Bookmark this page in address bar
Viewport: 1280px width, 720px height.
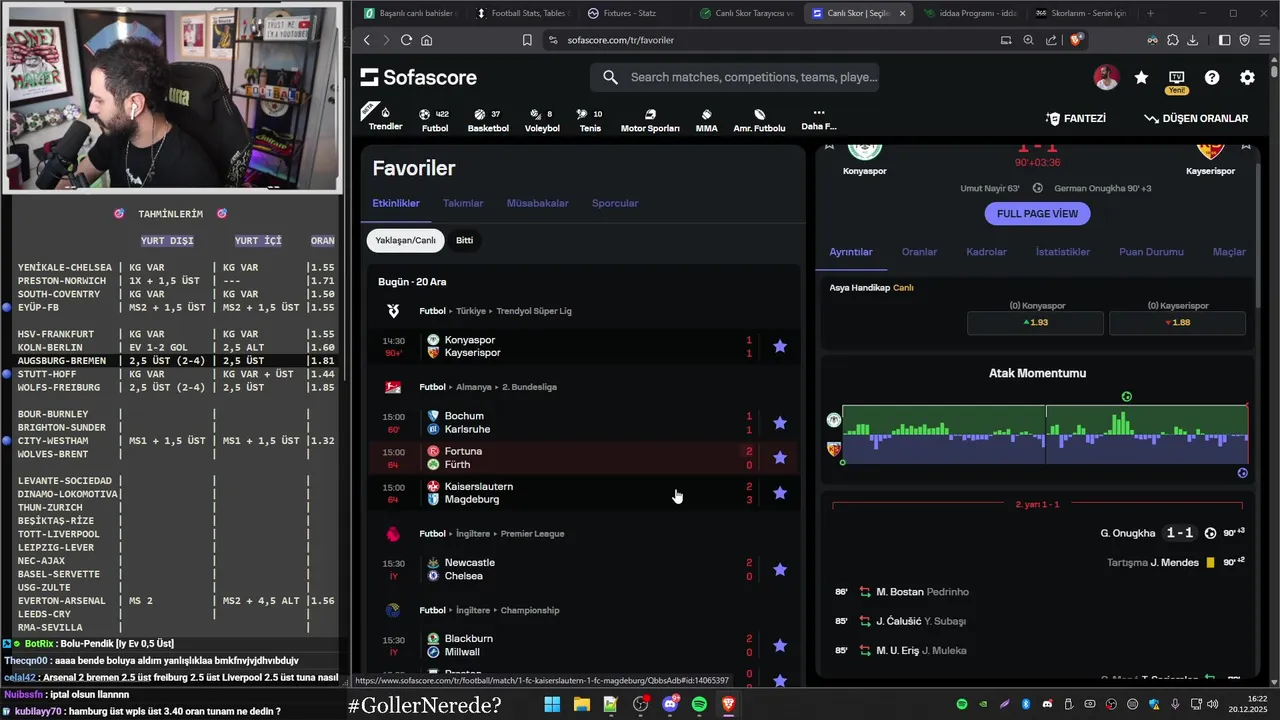[527, 40]
